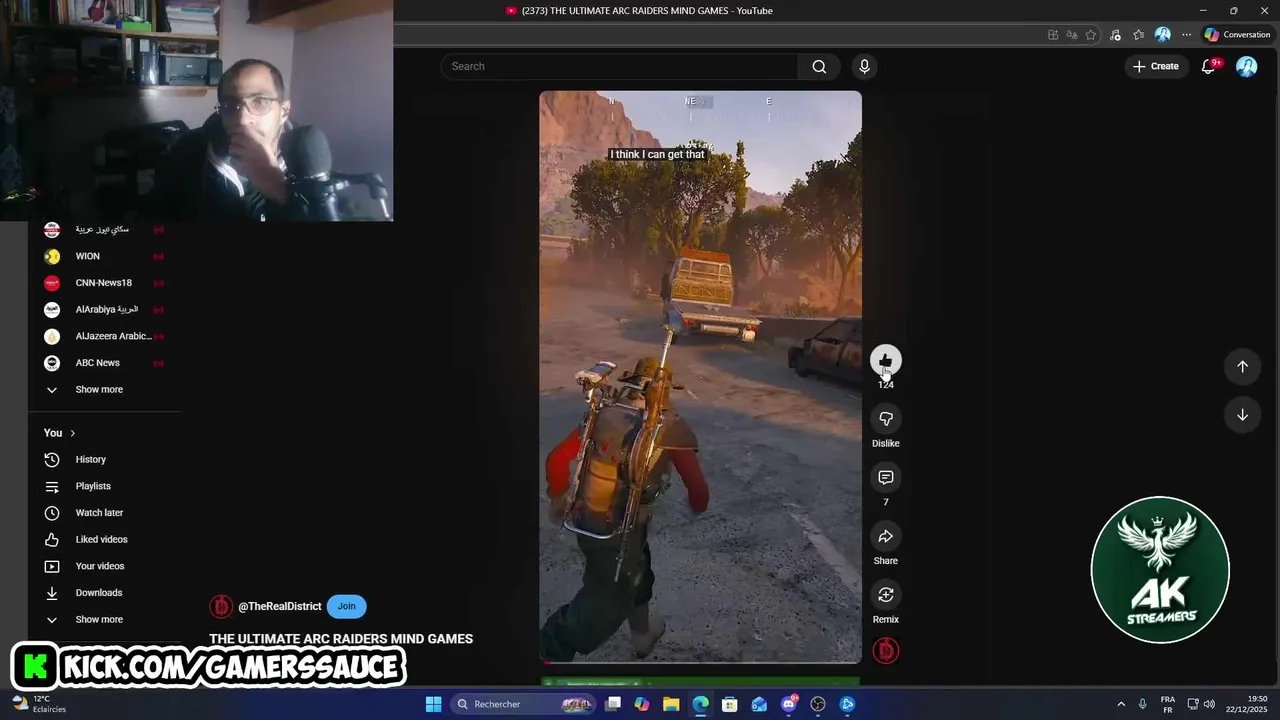Click into the YouTube Search field
This screenshot has height=720, width=1280.
coord(619,66)
